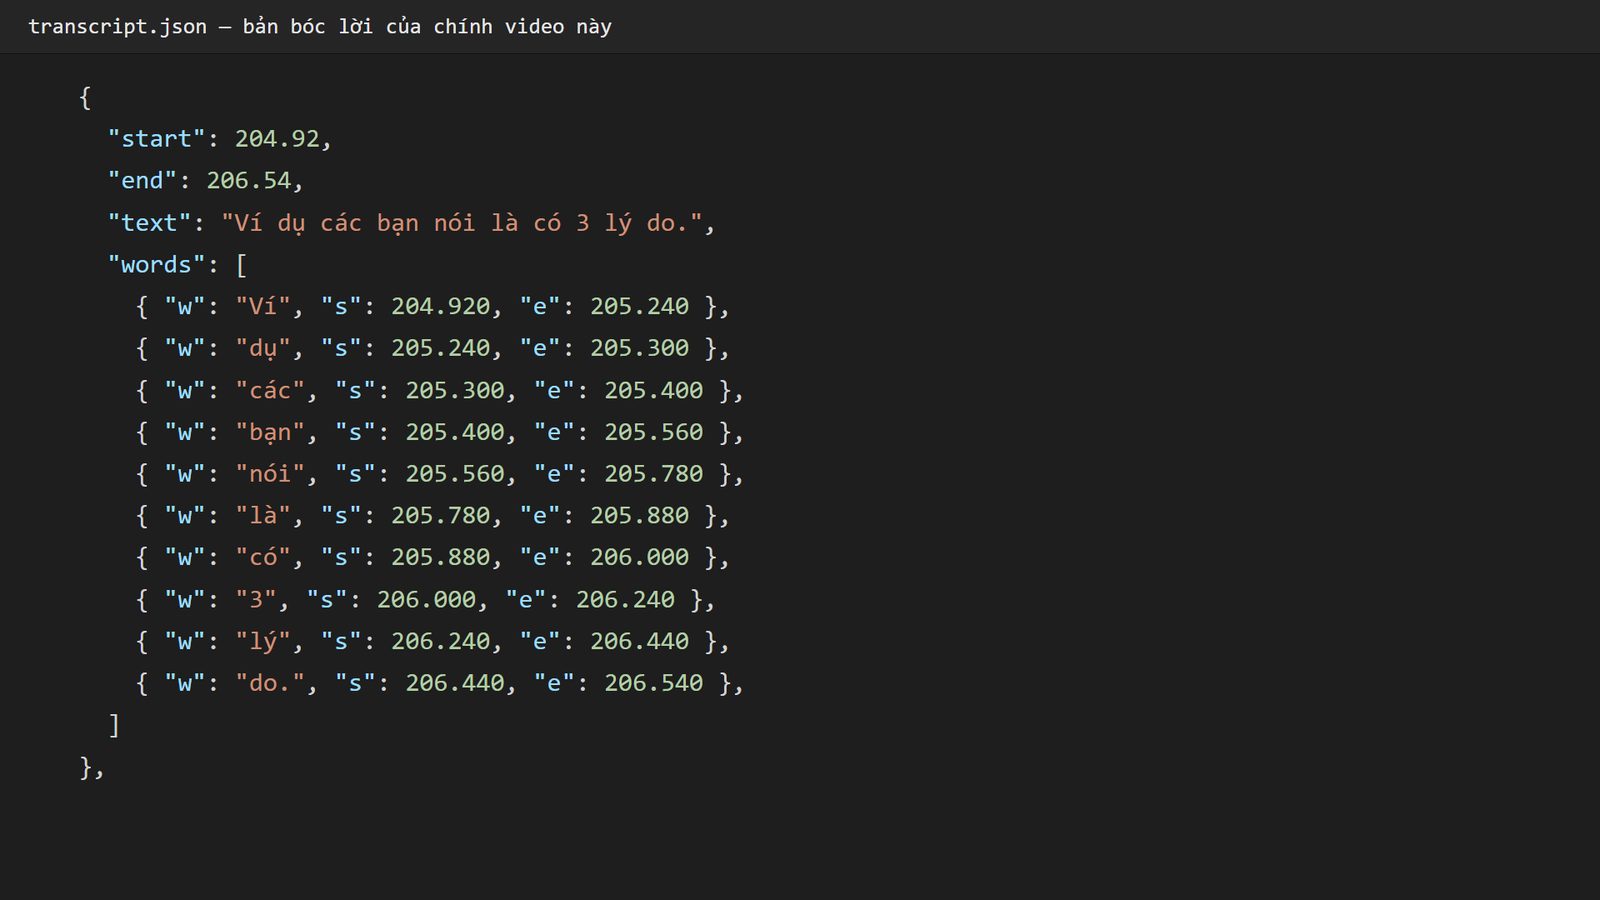Image resolution: width=1600 pixels, height=900 pixels.
Task: Click end time 205.300 in the "dụ" row
Action: coord(639,348)
